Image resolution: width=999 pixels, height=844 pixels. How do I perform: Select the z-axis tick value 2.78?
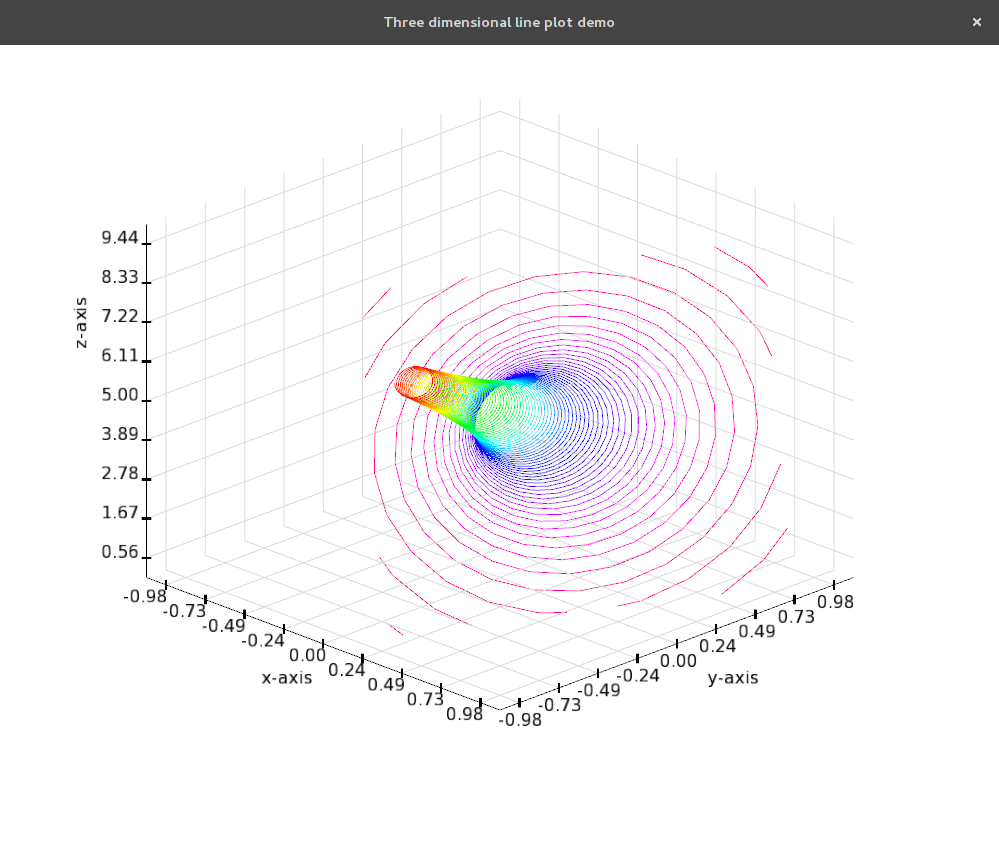[x=120, y=473]
